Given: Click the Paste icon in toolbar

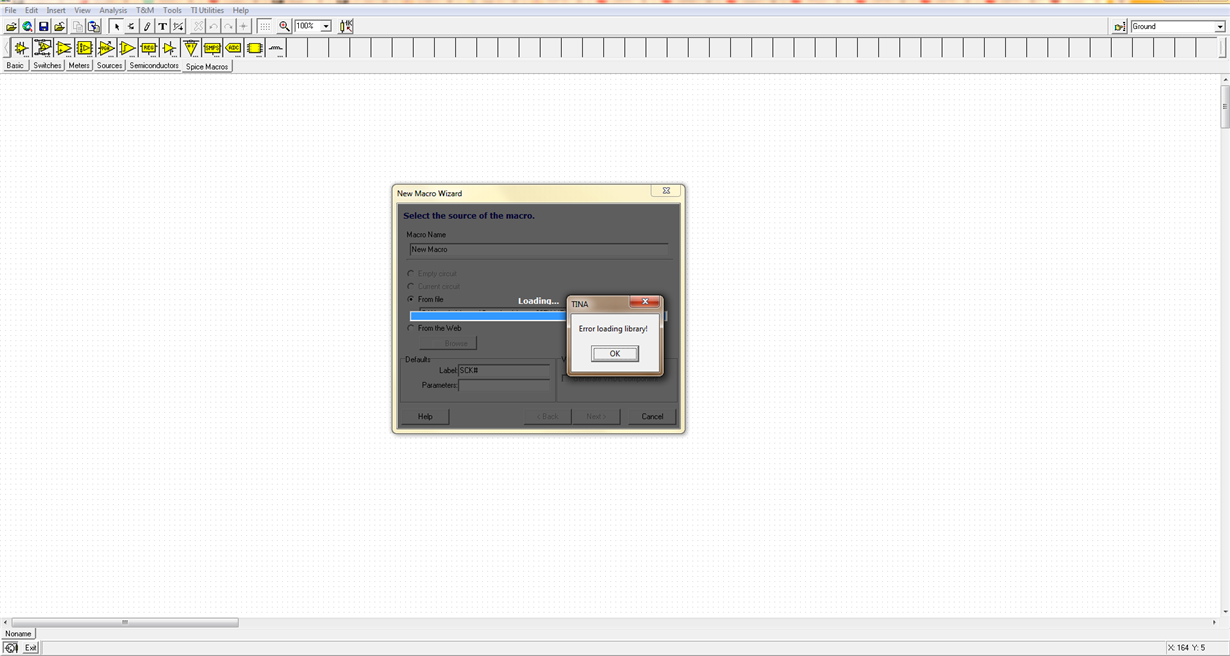Looking at the screenshot, I should point(94,27).
